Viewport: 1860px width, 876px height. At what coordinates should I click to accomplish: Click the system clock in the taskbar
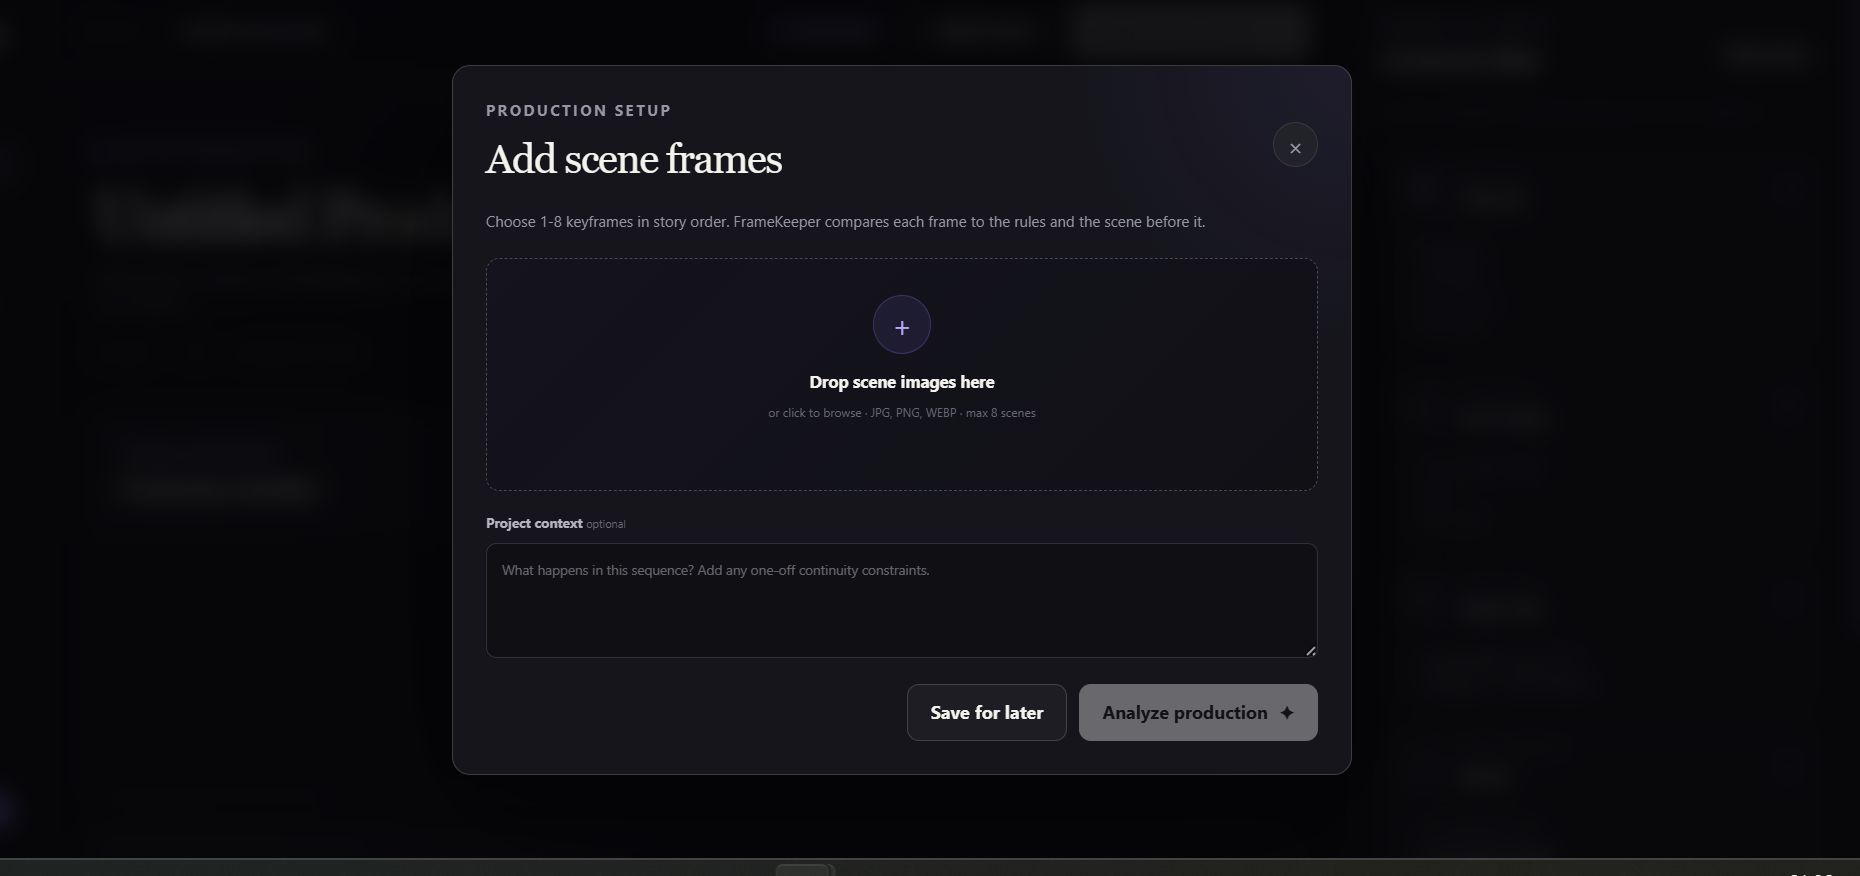pos(1811,872)
